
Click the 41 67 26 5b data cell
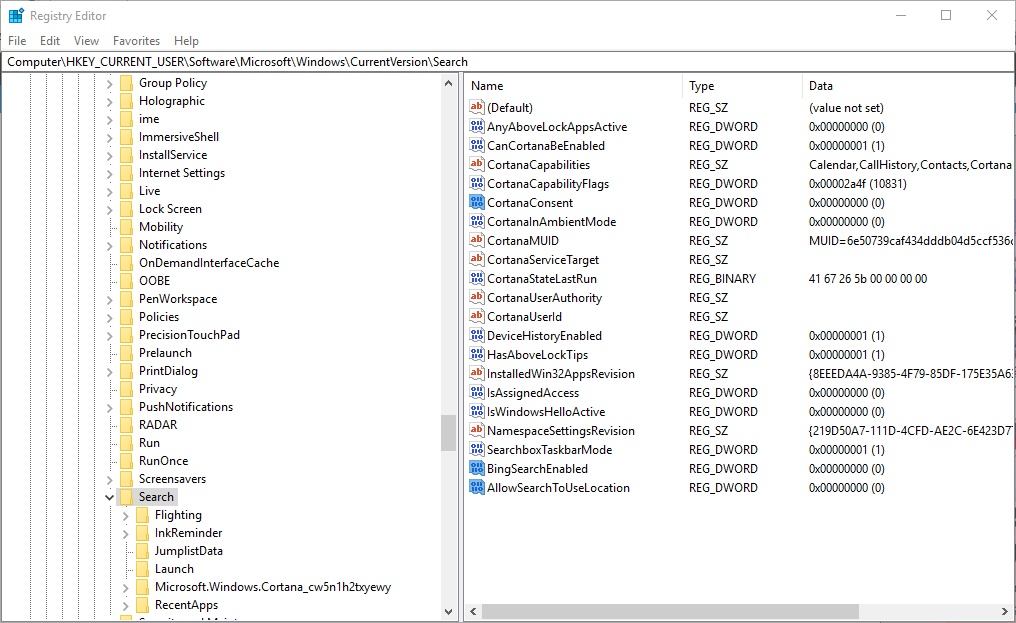(x=868, y=279)
